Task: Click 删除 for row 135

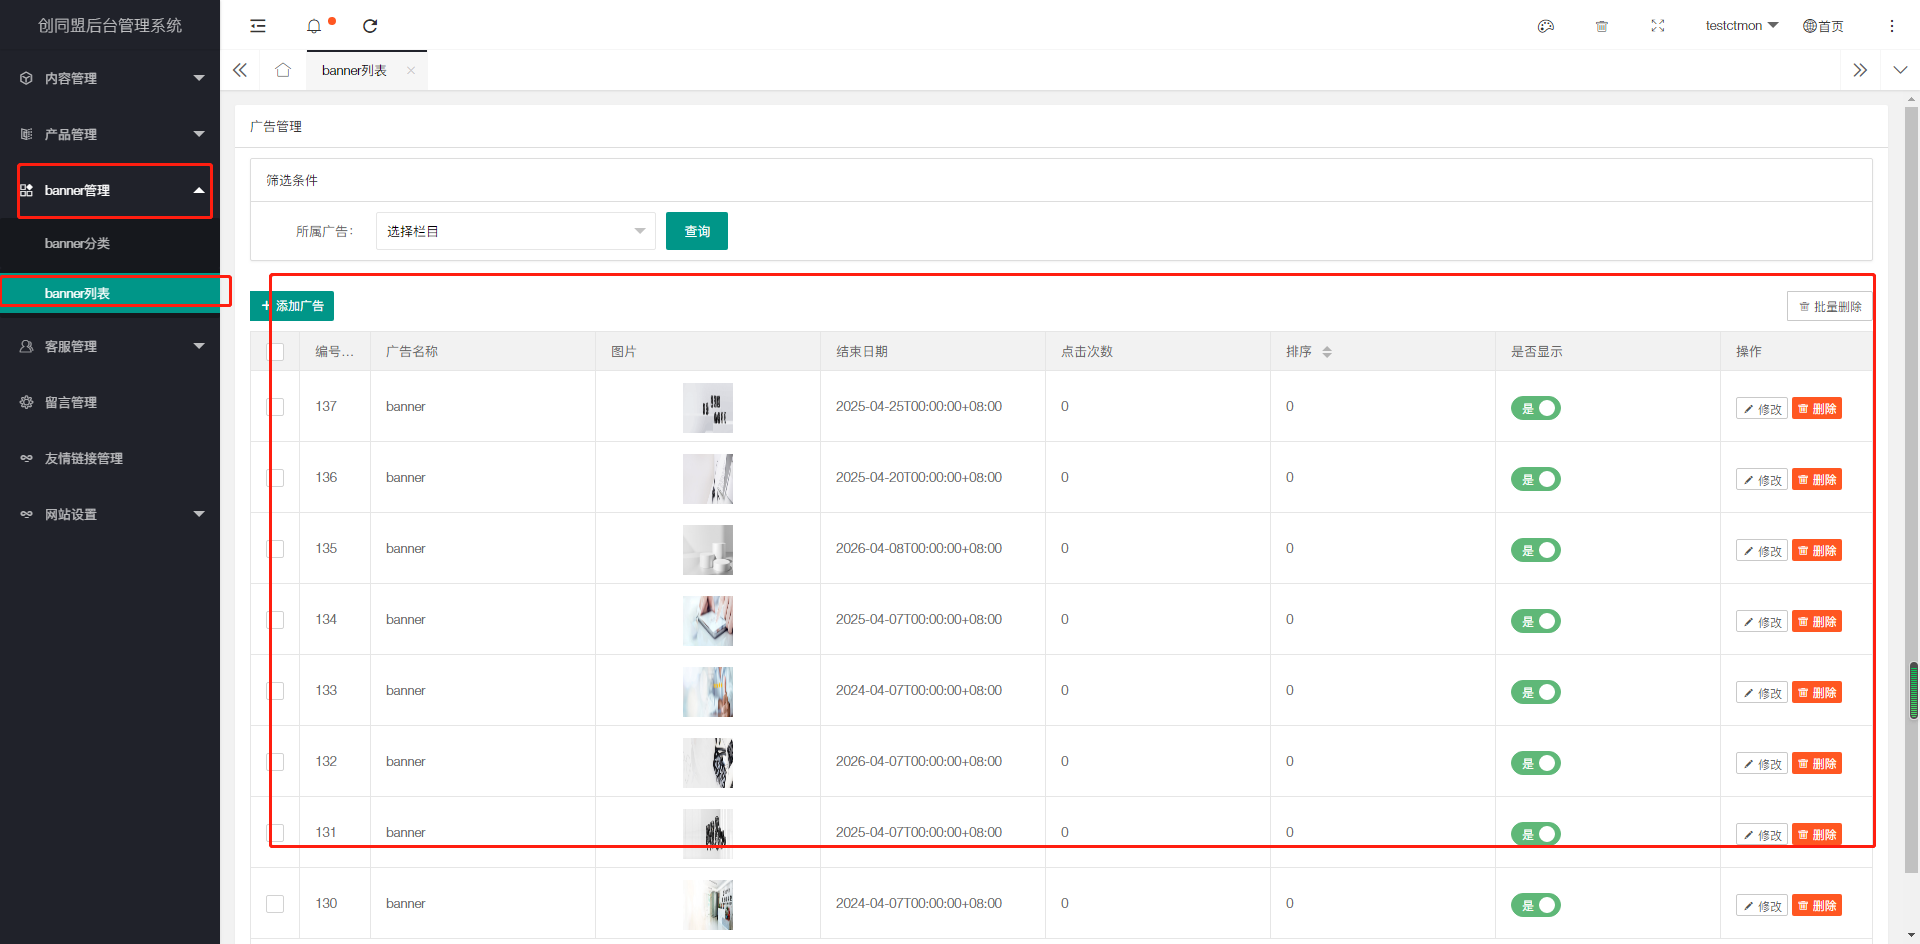Action: pos(1817,551)
